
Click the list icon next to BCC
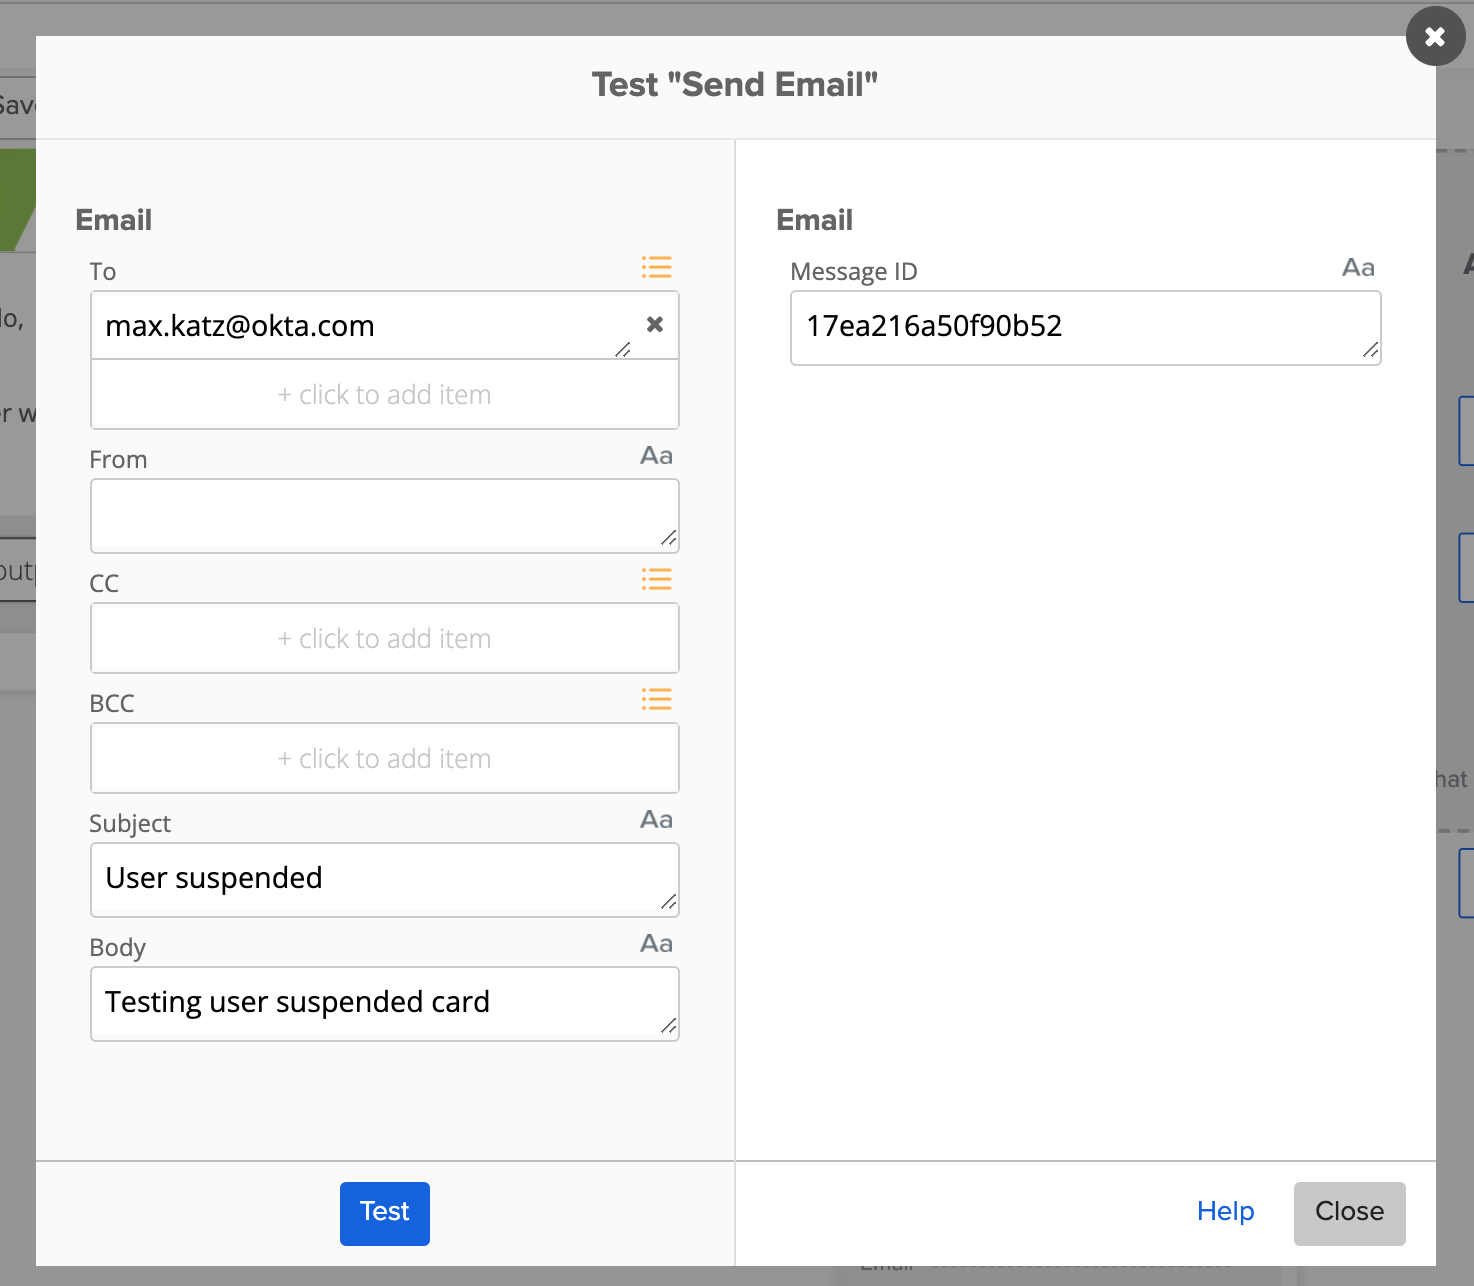pos(656,699)
